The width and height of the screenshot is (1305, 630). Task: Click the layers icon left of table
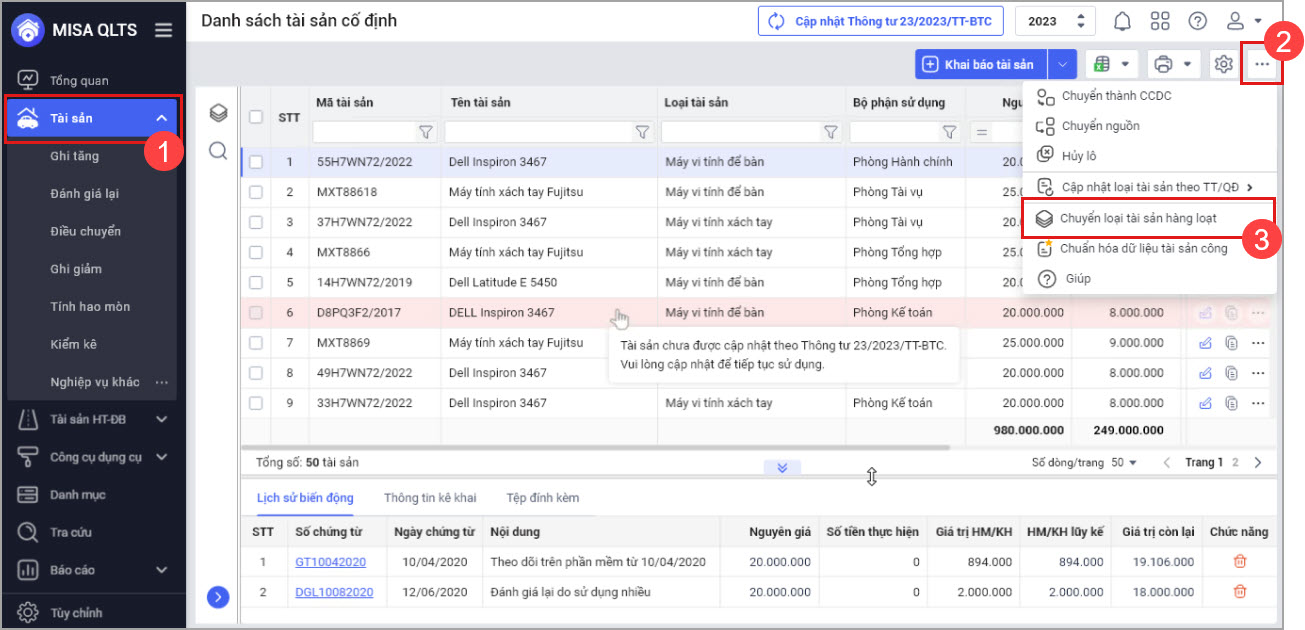coord(218,114)
